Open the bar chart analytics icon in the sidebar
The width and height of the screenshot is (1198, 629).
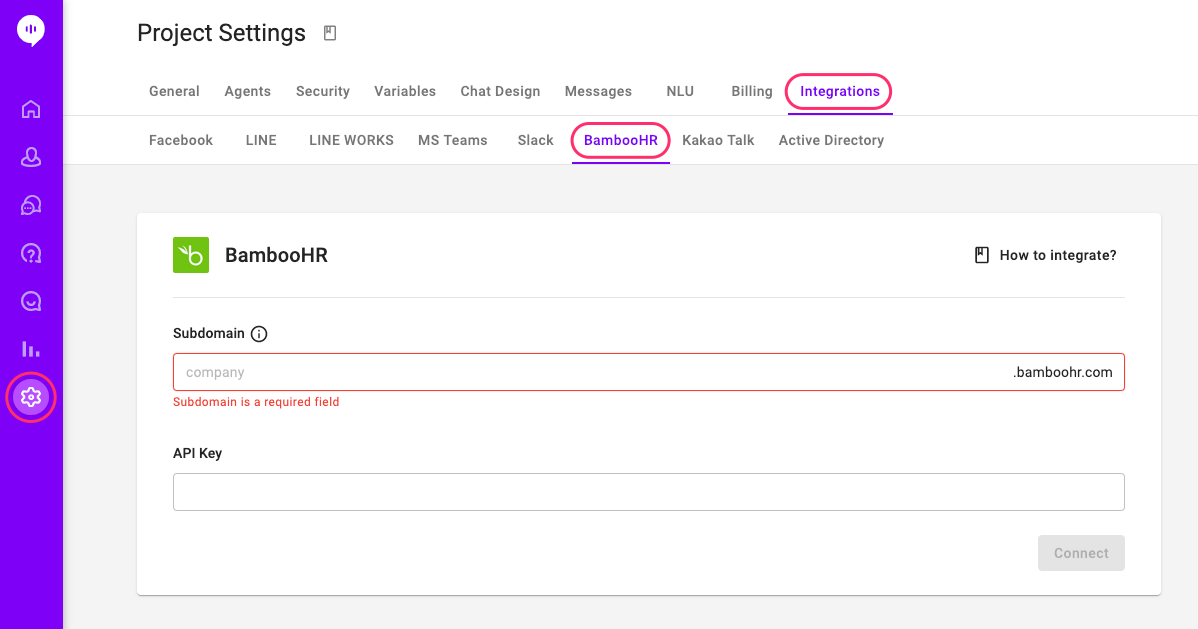(x=31, y=349)
